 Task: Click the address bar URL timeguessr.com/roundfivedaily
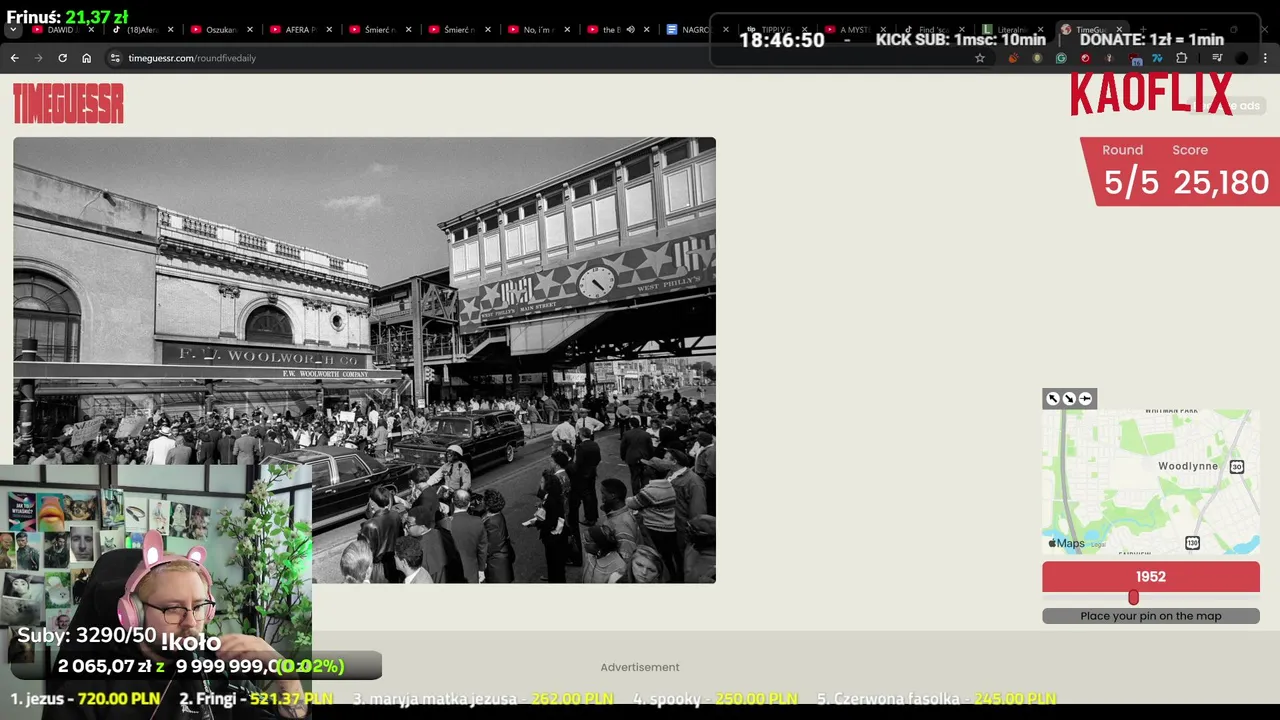coord(192,58)
